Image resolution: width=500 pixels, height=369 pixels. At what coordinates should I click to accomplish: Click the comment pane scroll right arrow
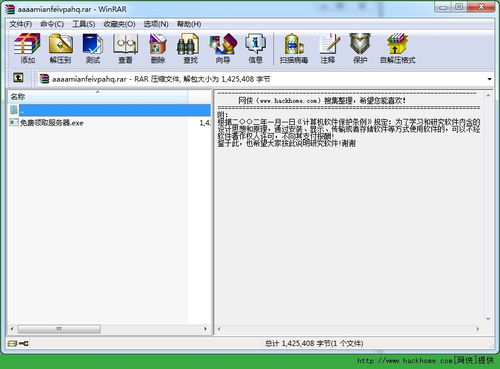tap(478, 329)
